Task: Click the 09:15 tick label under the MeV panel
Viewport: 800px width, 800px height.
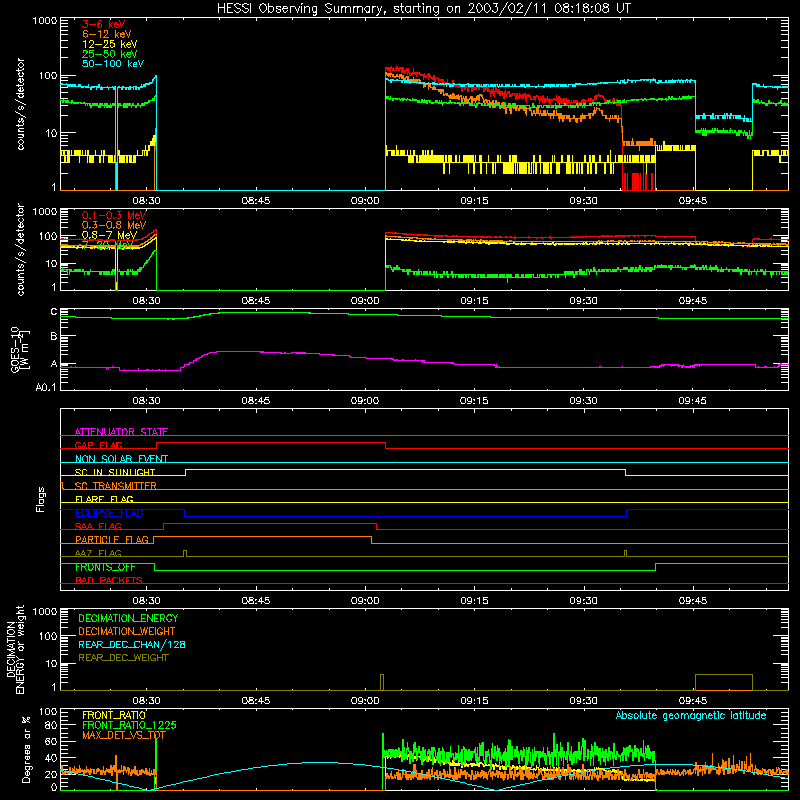Action: (x=474, y=301)
